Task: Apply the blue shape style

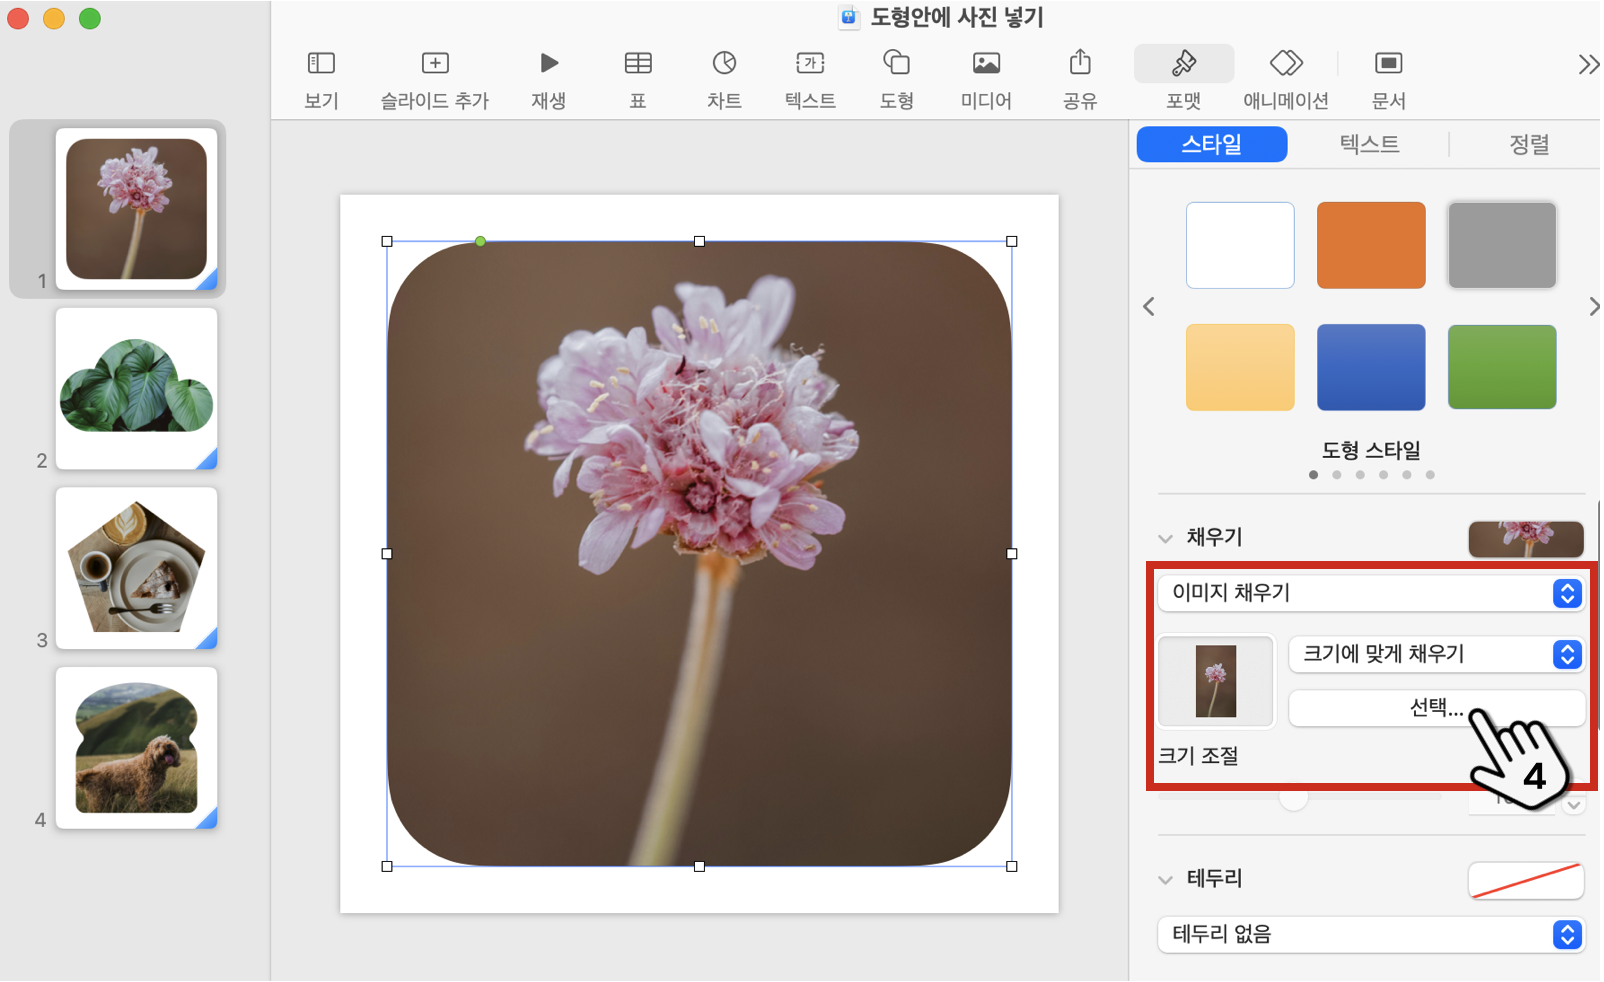Action: click(x=1371, y=367)
